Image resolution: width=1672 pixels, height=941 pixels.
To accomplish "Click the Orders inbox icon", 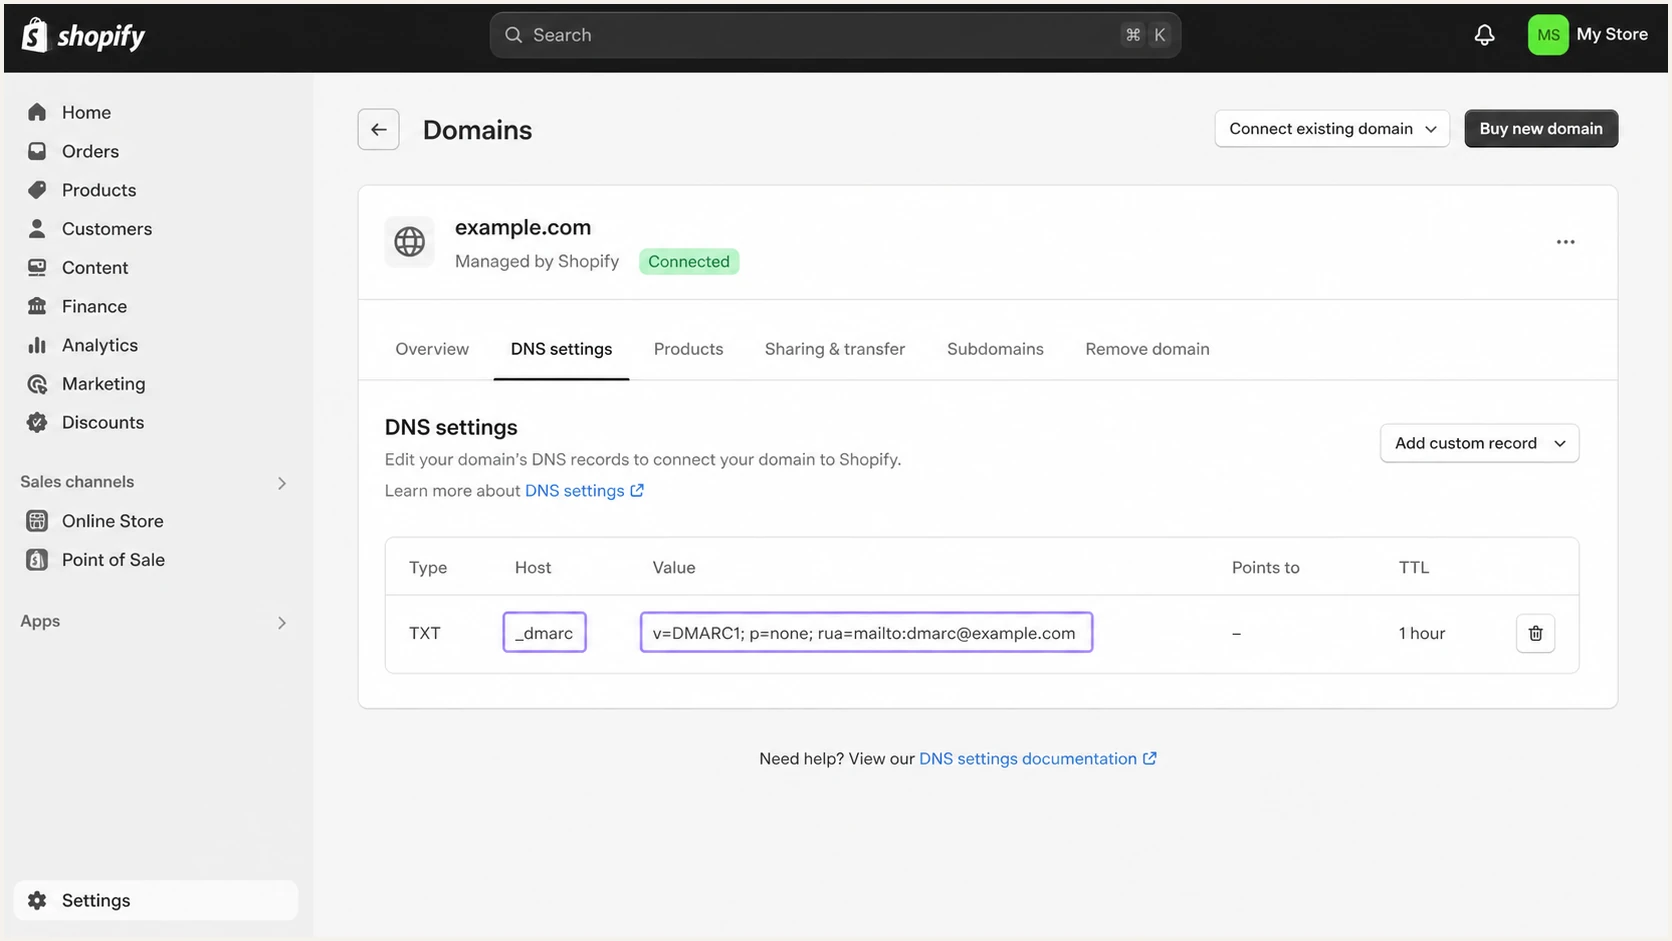I will [x=37, y=151].
